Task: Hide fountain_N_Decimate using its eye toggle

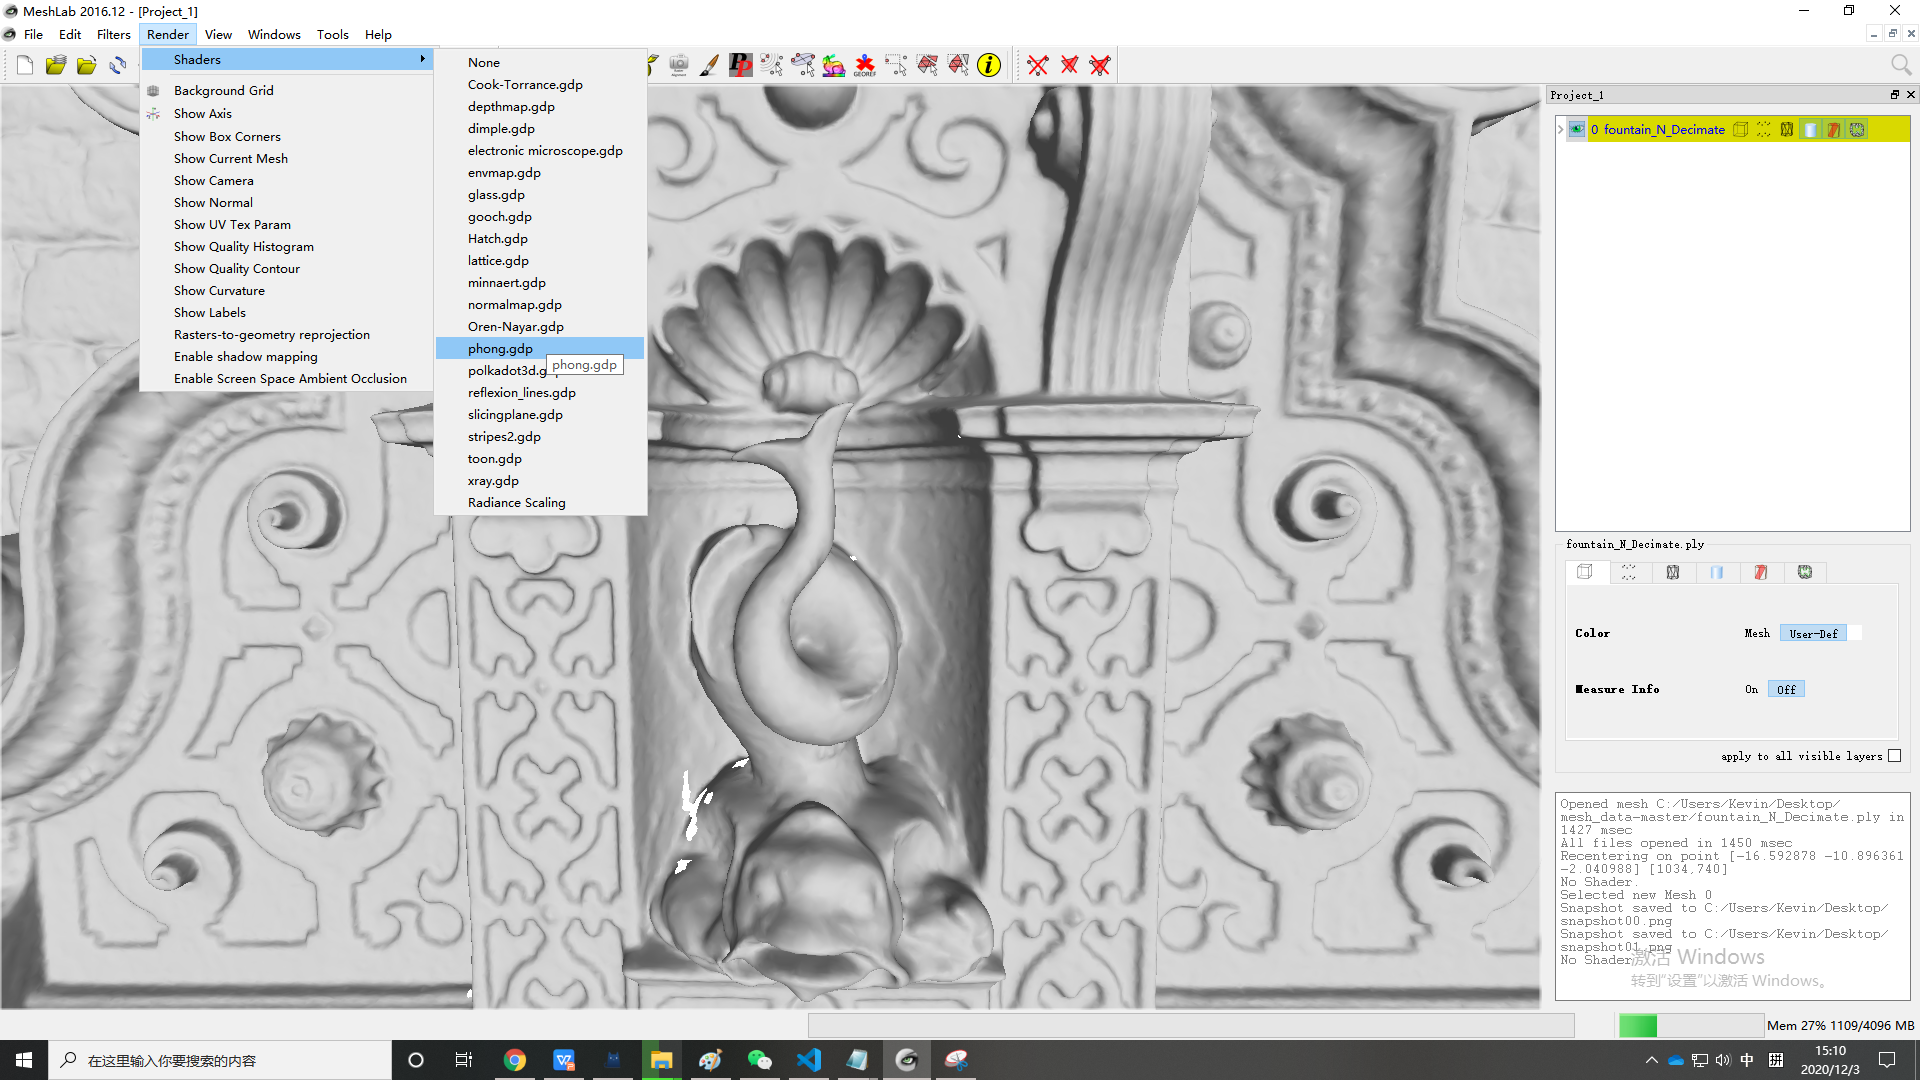Action: click(x=1577, y=129)
